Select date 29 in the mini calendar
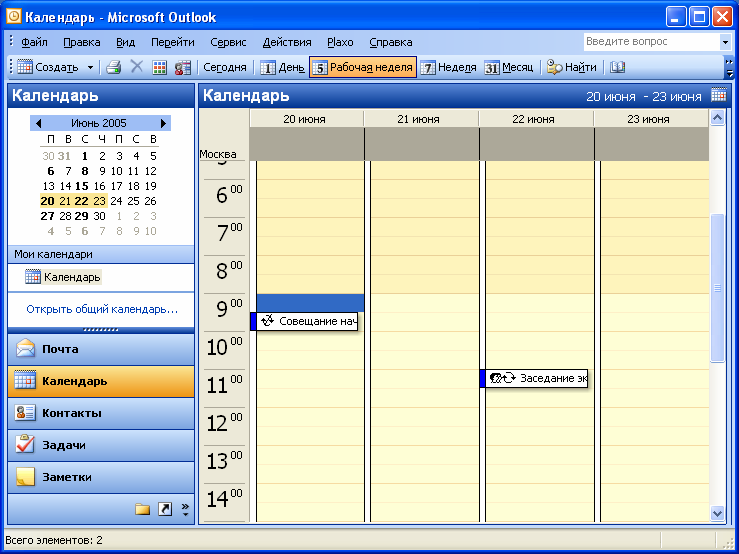Viewport: 739px width, 554px height. click(82, 216)
